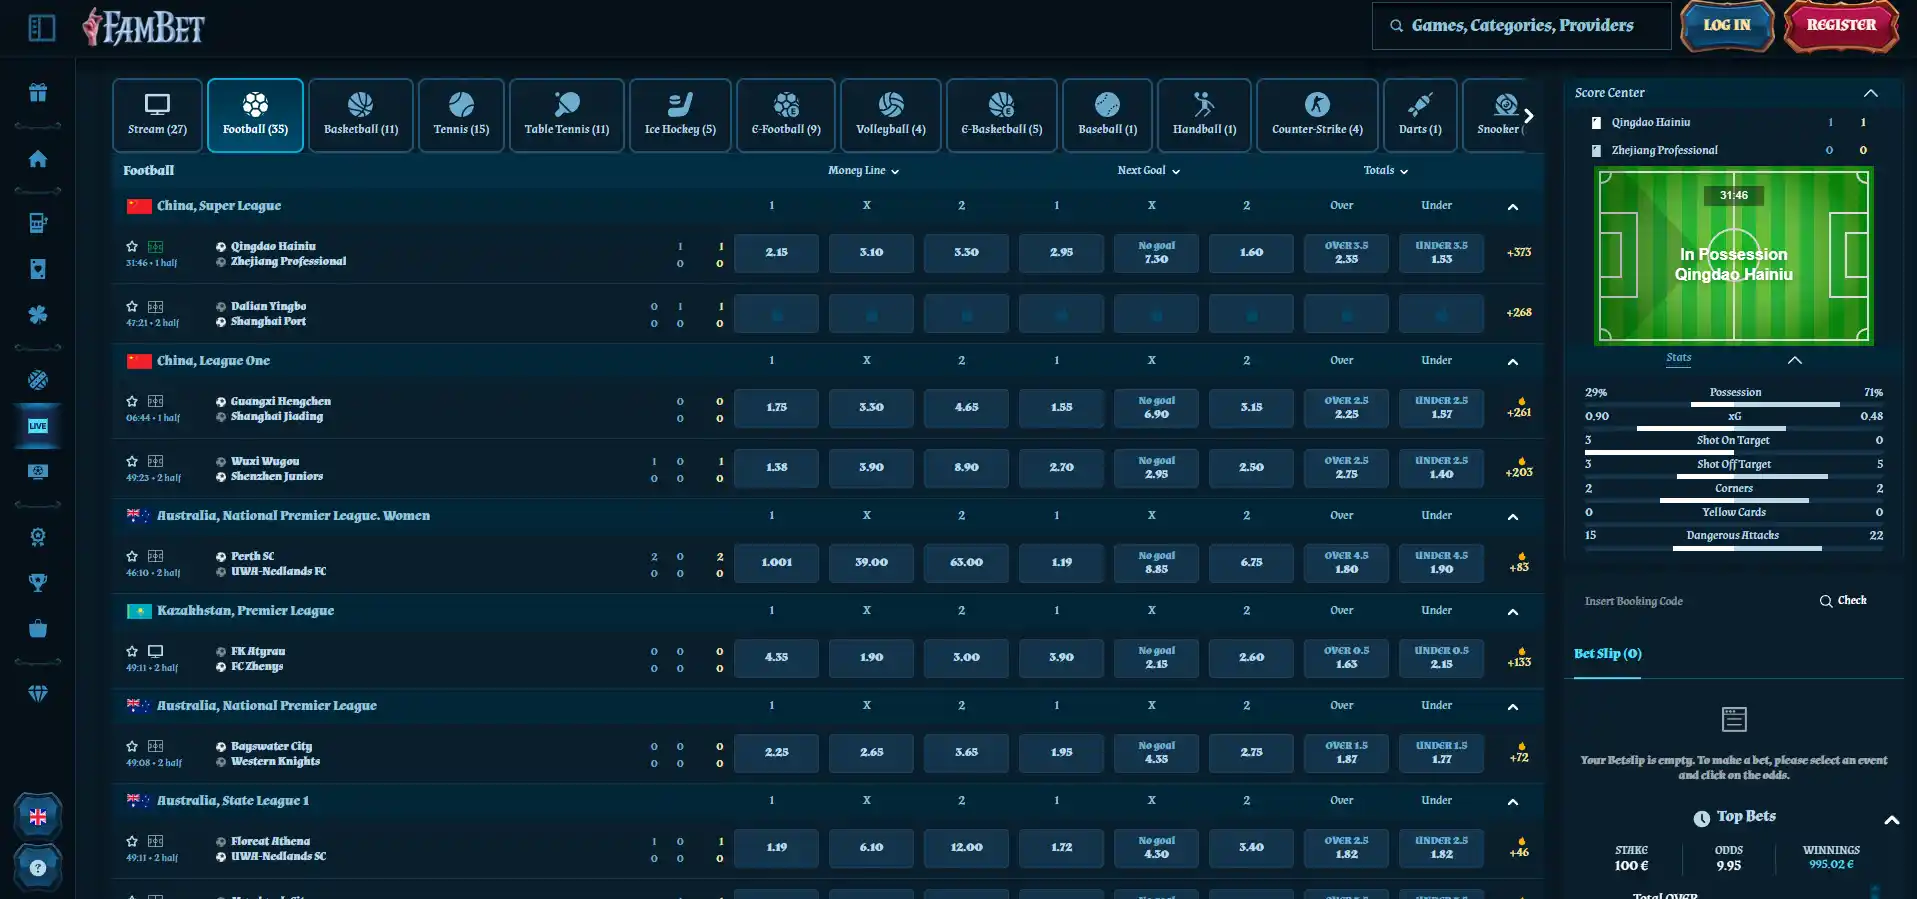
Task: Switch to the Basketball (11) tab
Action: pyautogui.click(x=361, y=115)
